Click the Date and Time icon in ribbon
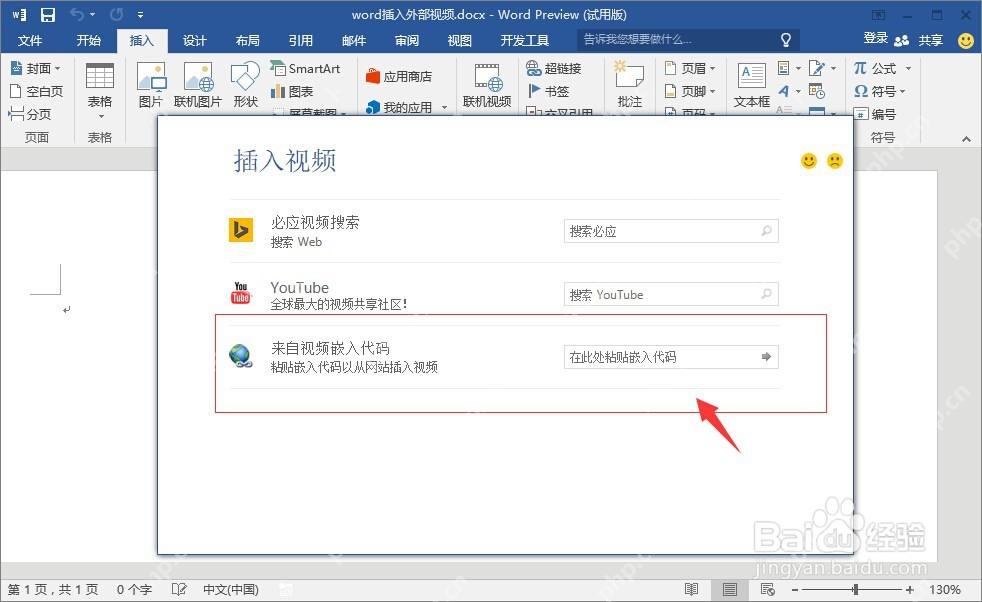 [x=817, y=91]
